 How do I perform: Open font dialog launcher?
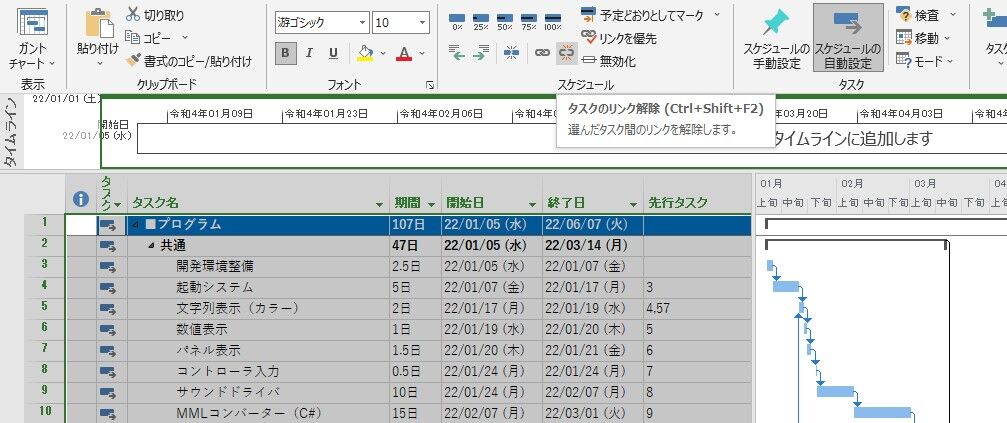(431, 85)
